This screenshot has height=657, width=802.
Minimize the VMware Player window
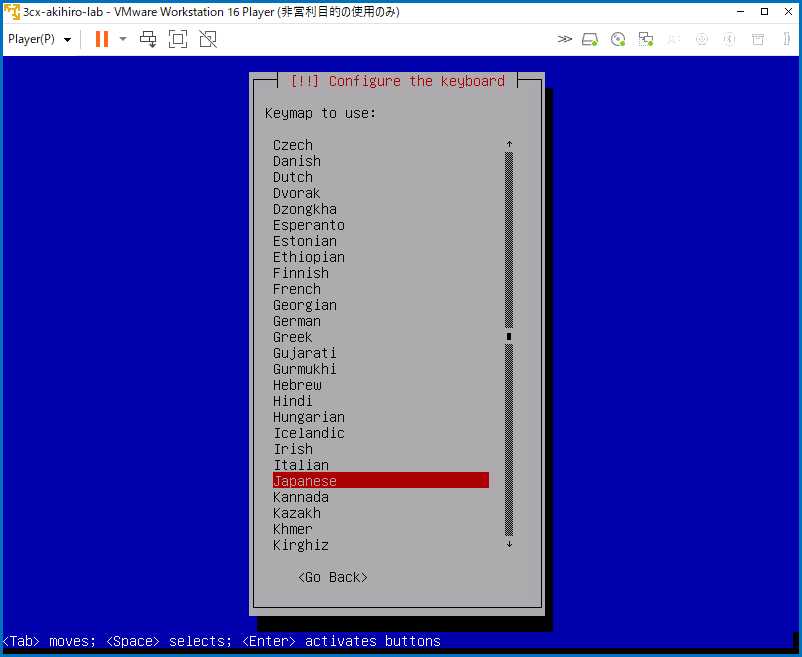[x=741, y=11]
